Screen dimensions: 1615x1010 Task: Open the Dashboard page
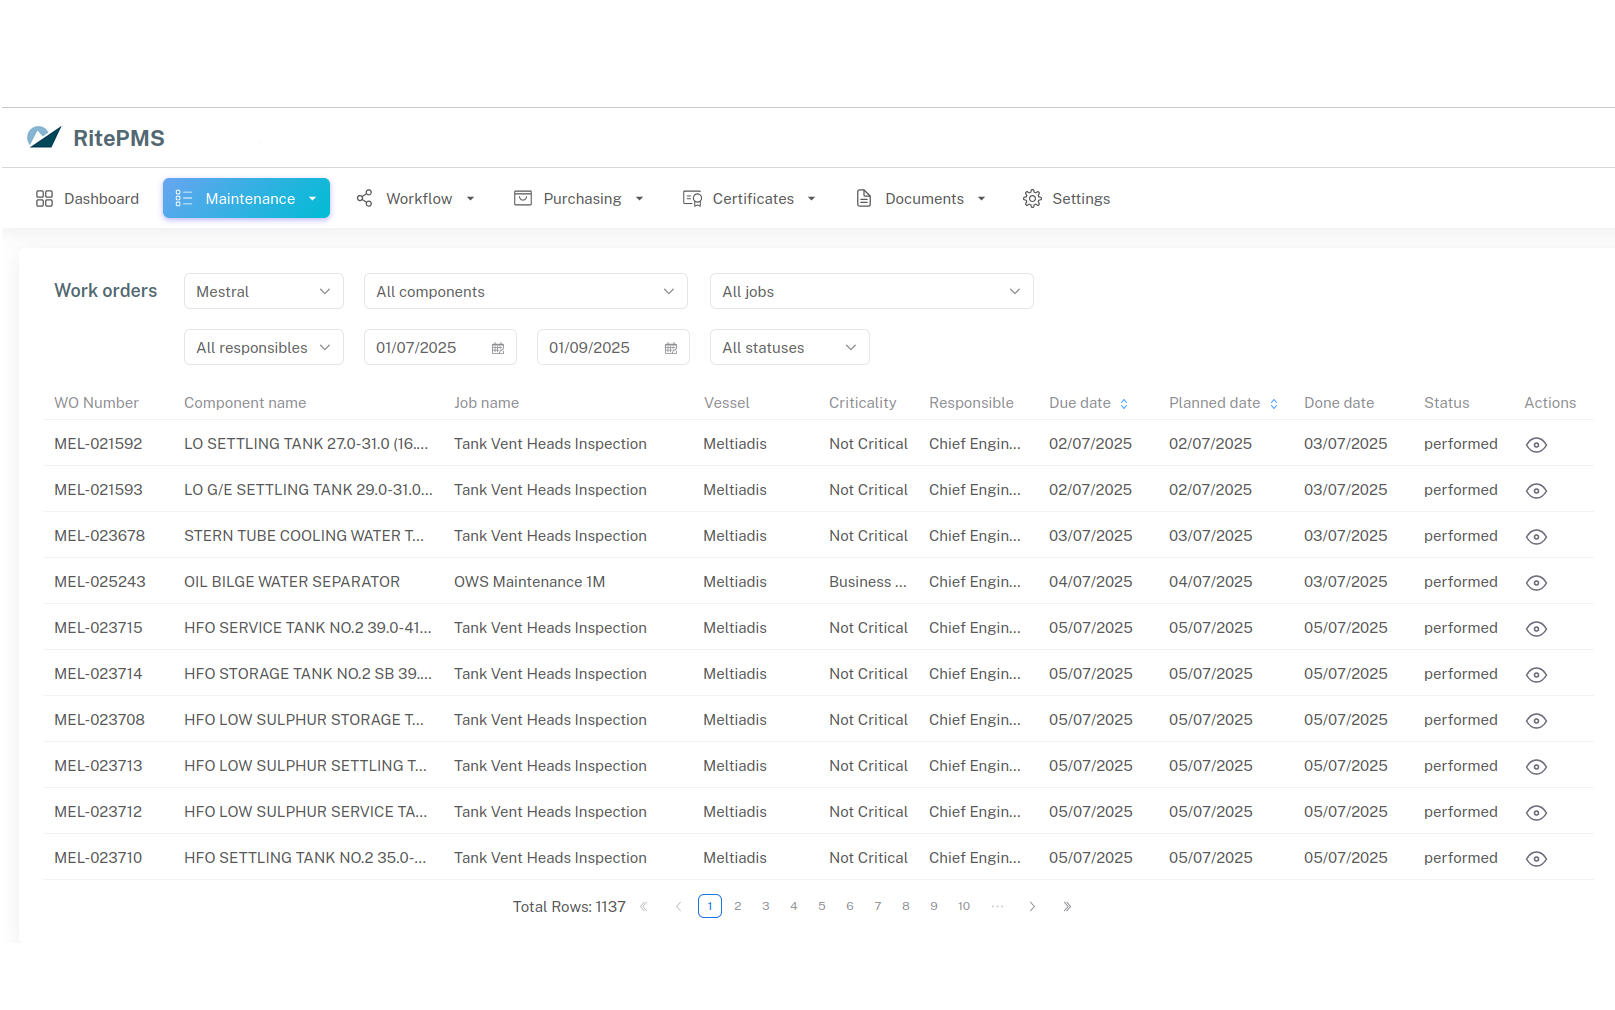click(87, 199)
